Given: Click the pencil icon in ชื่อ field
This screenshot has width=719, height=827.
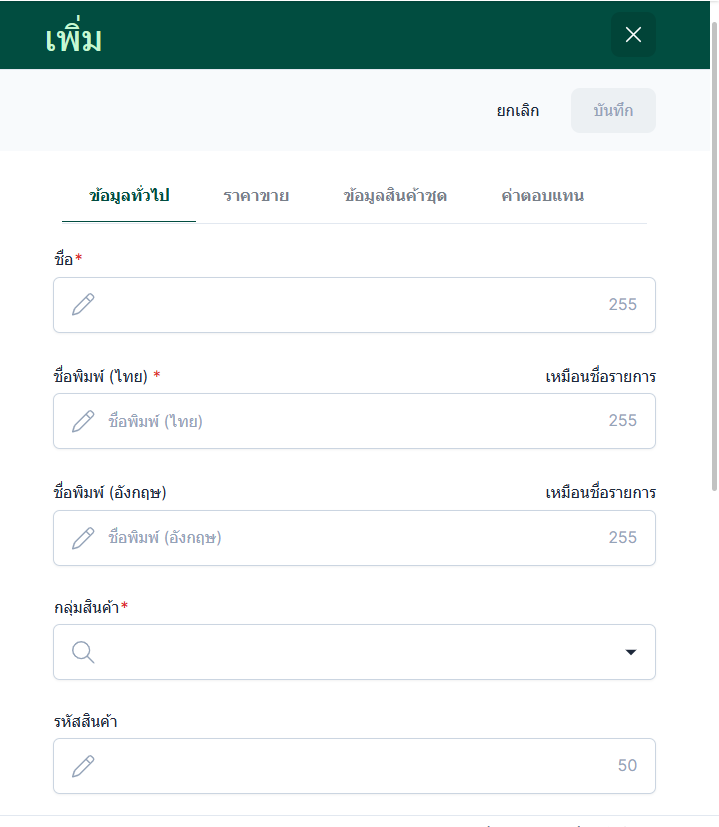Looking at the screenshot, I should coord(83,305).
